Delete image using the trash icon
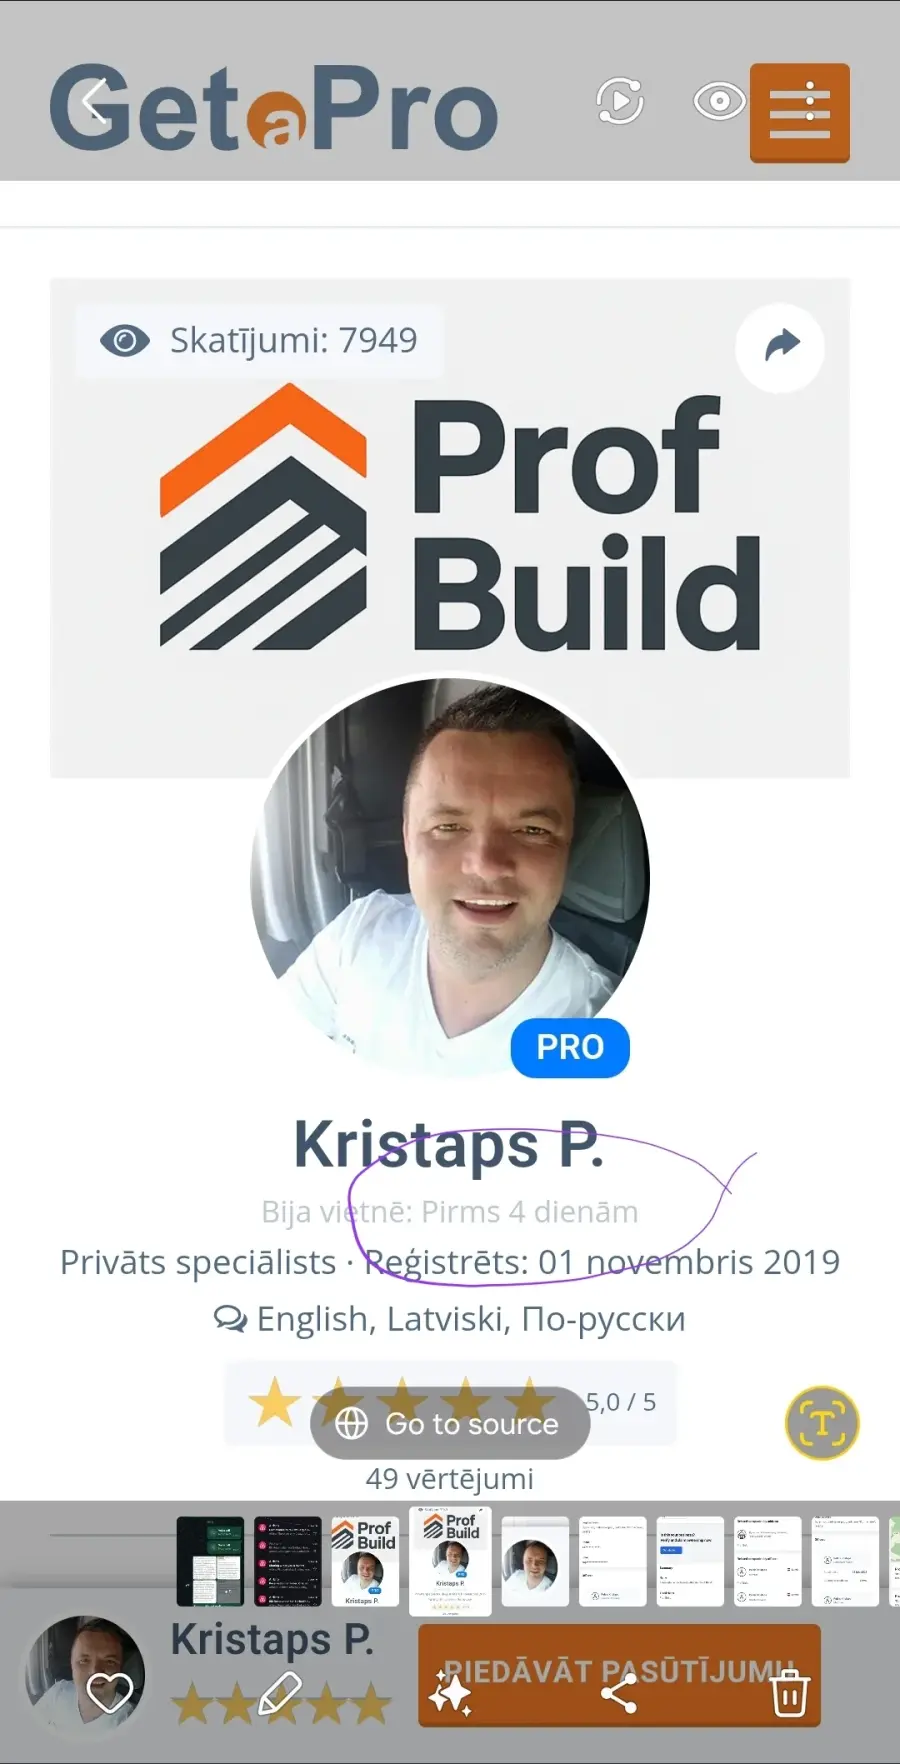The image size is (900, 1764). point(790,1693)
